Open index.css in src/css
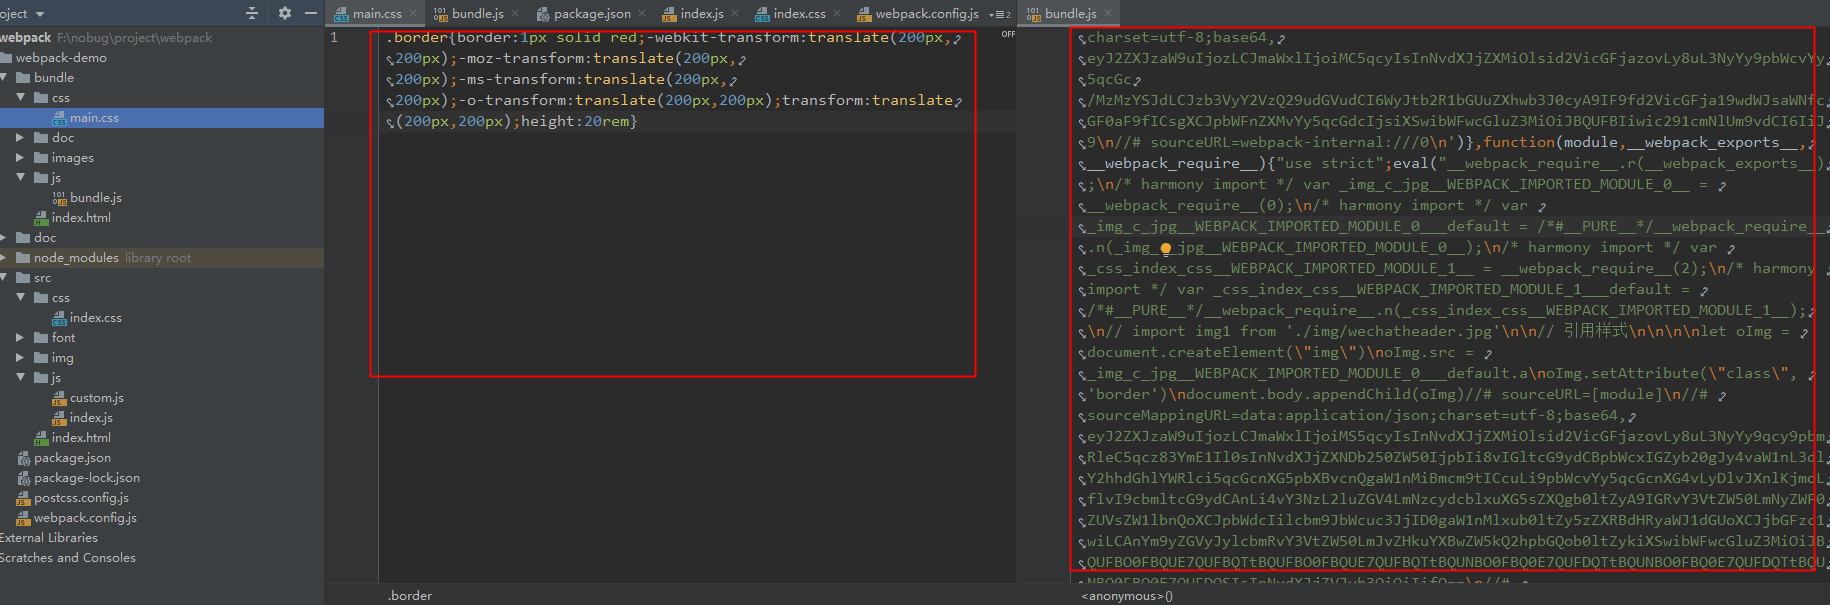The image size is (1830, 605). coord(96,317)
